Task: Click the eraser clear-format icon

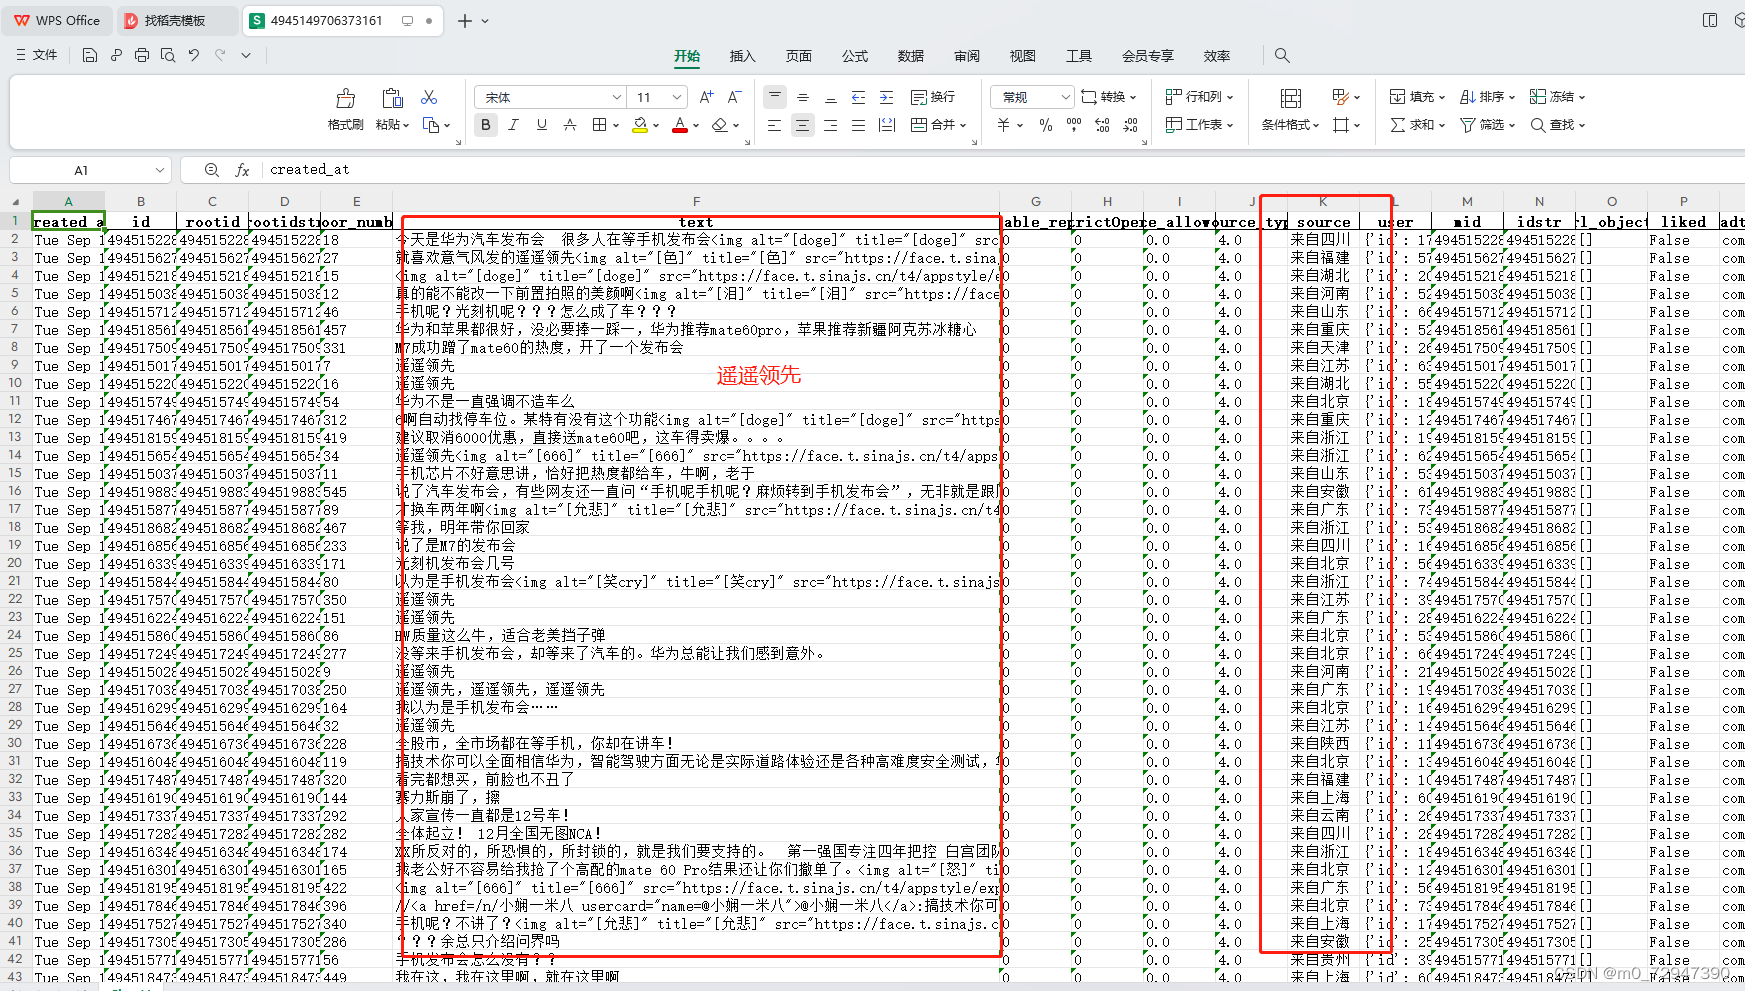Action: (719, 125)
